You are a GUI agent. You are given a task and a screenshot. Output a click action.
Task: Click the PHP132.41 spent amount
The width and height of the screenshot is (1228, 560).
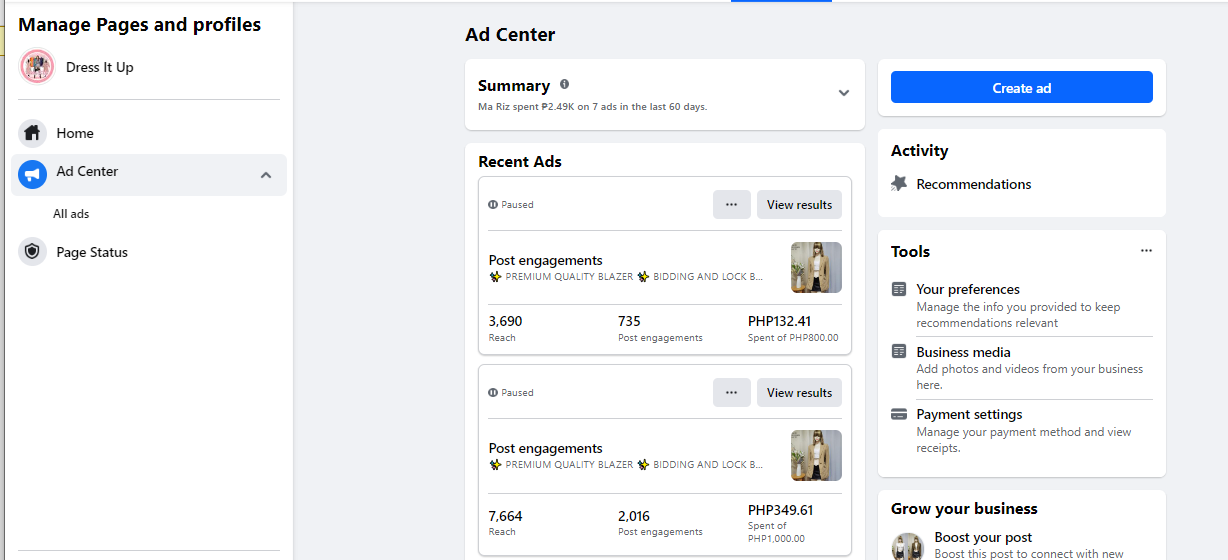(x=780, y=321)
